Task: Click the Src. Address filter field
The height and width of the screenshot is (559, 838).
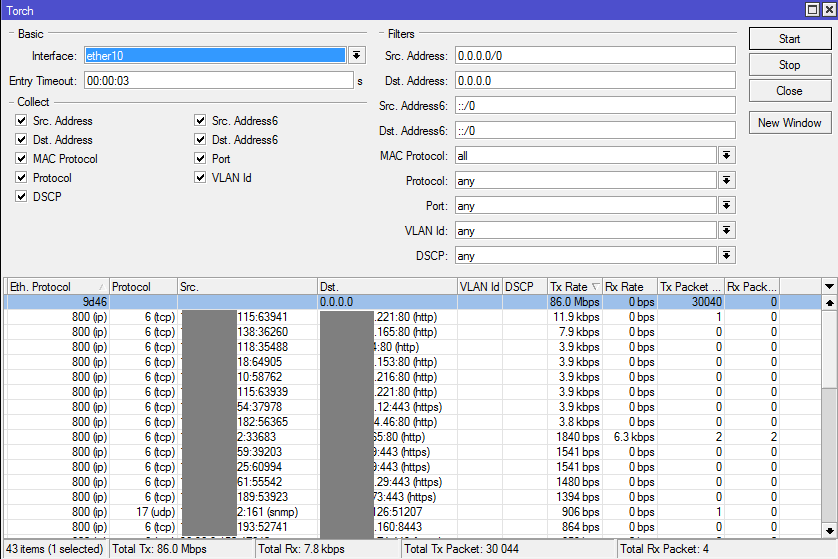Action: 595,56
